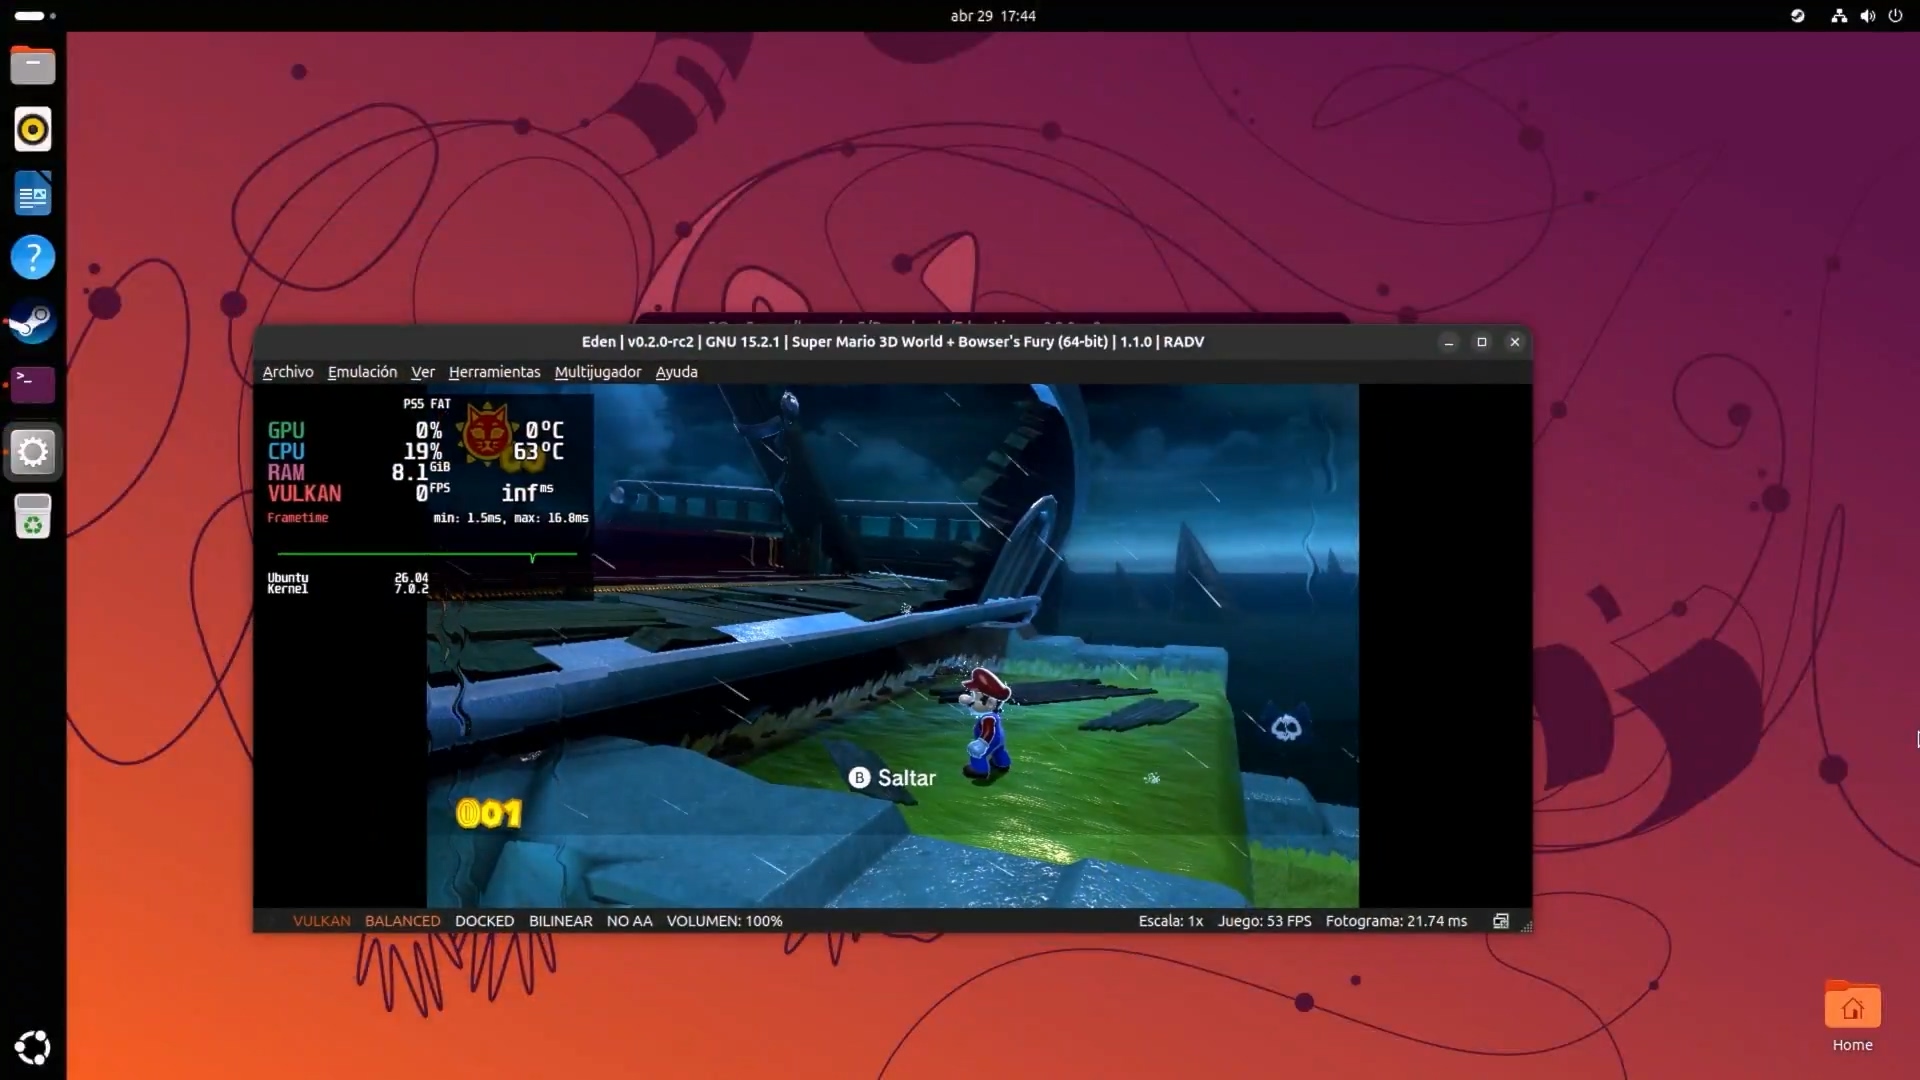Click the Juego: 53 FPS status text
The image size is (1920, 1080).
click(1264, 921)
